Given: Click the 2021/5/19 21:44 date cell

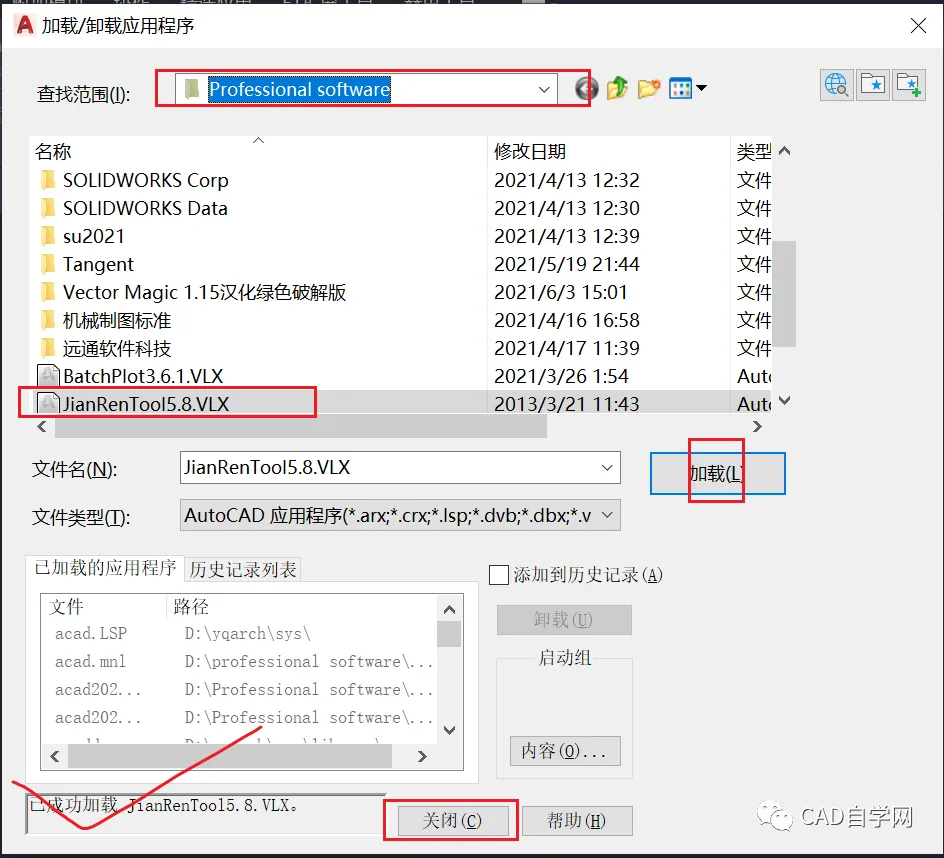Looking at the screenshot, I should click(x=567, y=264).
